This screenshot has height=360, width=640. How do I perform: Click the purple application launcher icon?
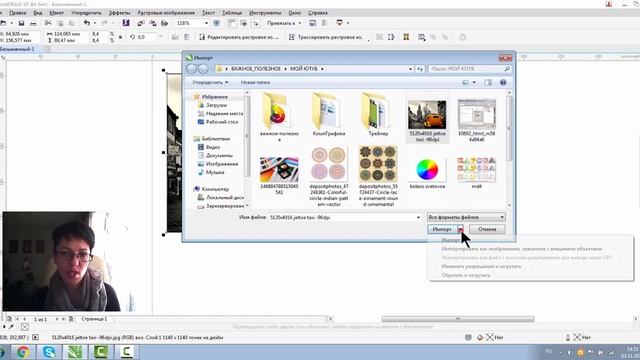tap(126, 23)
